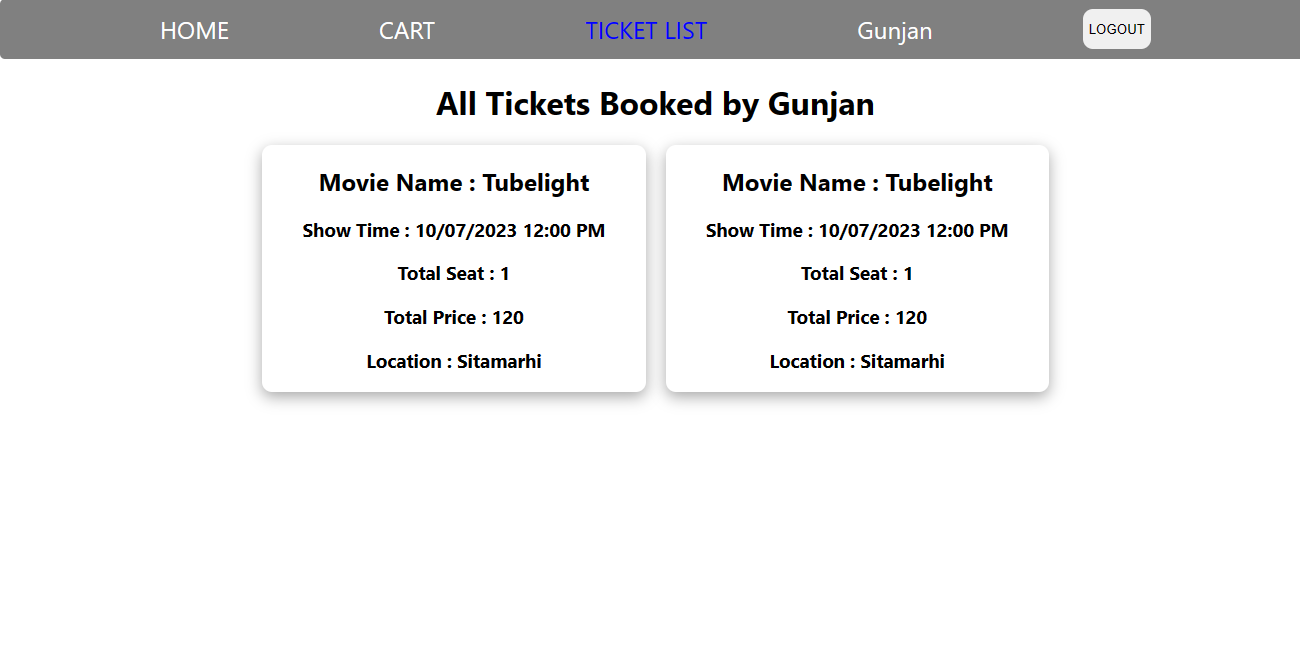Navigate to the HOME page
This screenshot has height=650, width=1300.
click(194, 30)
